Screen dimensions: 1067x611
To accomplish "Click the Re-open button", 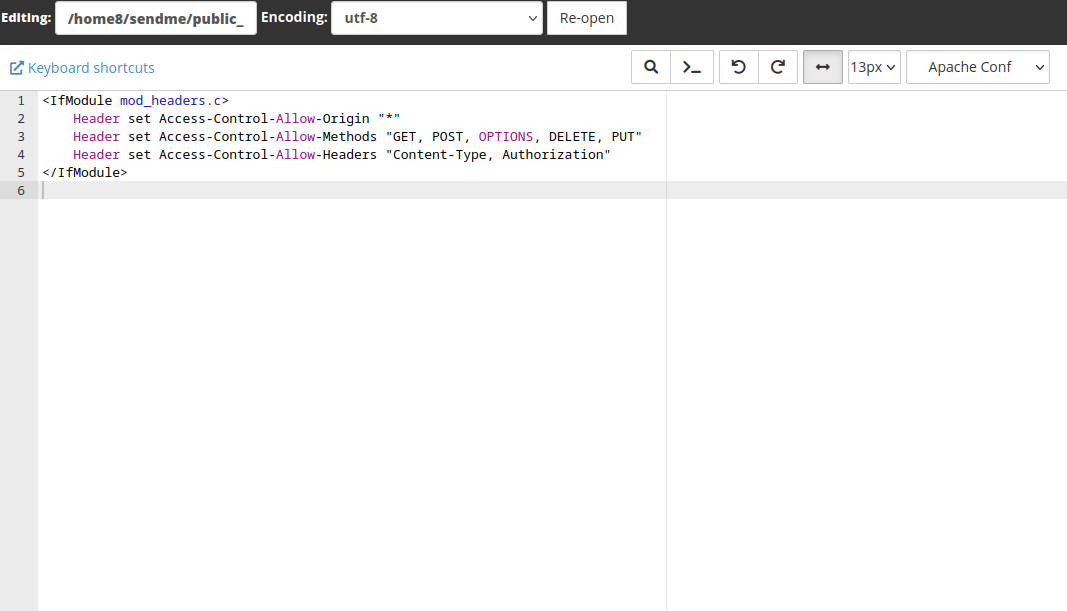I will pos(587,18).
